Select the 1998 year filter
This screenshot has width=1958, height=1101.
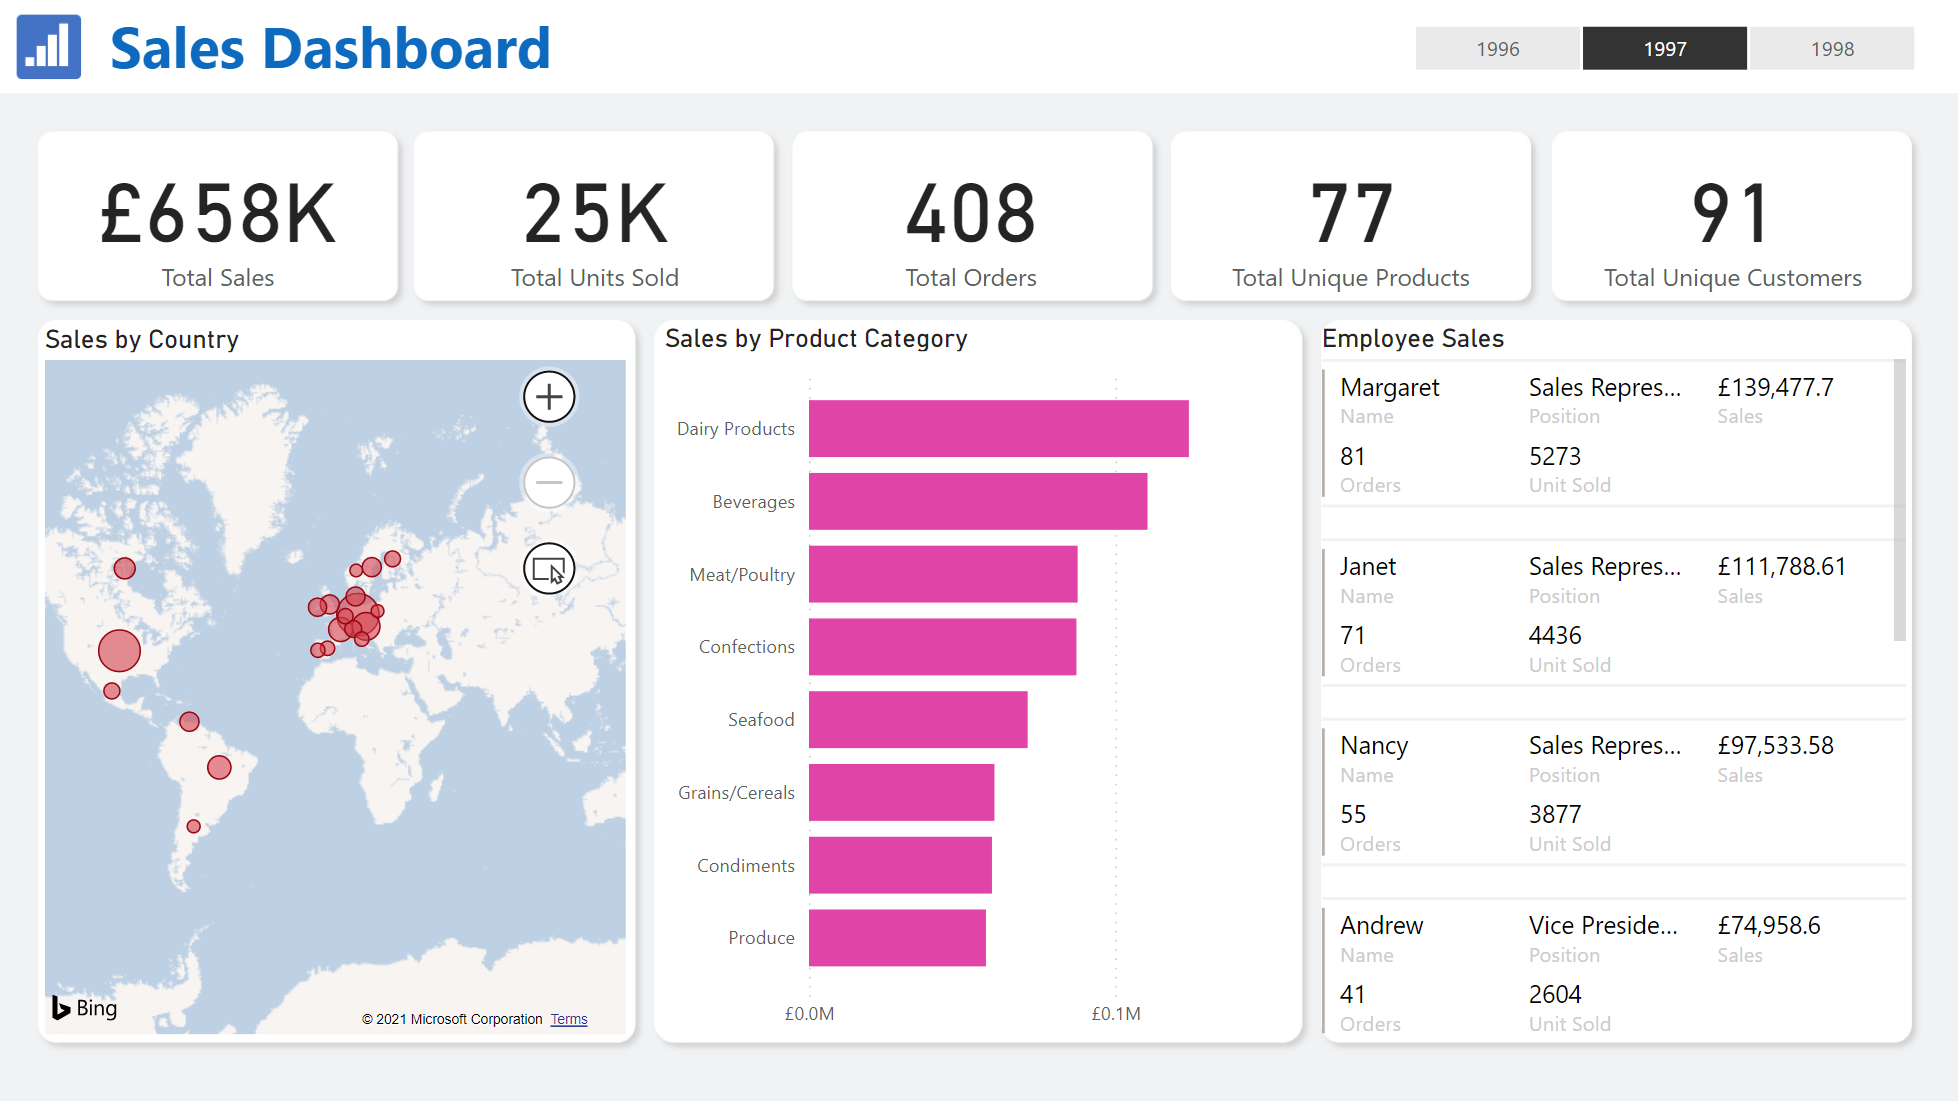[x=1831, y=49]
